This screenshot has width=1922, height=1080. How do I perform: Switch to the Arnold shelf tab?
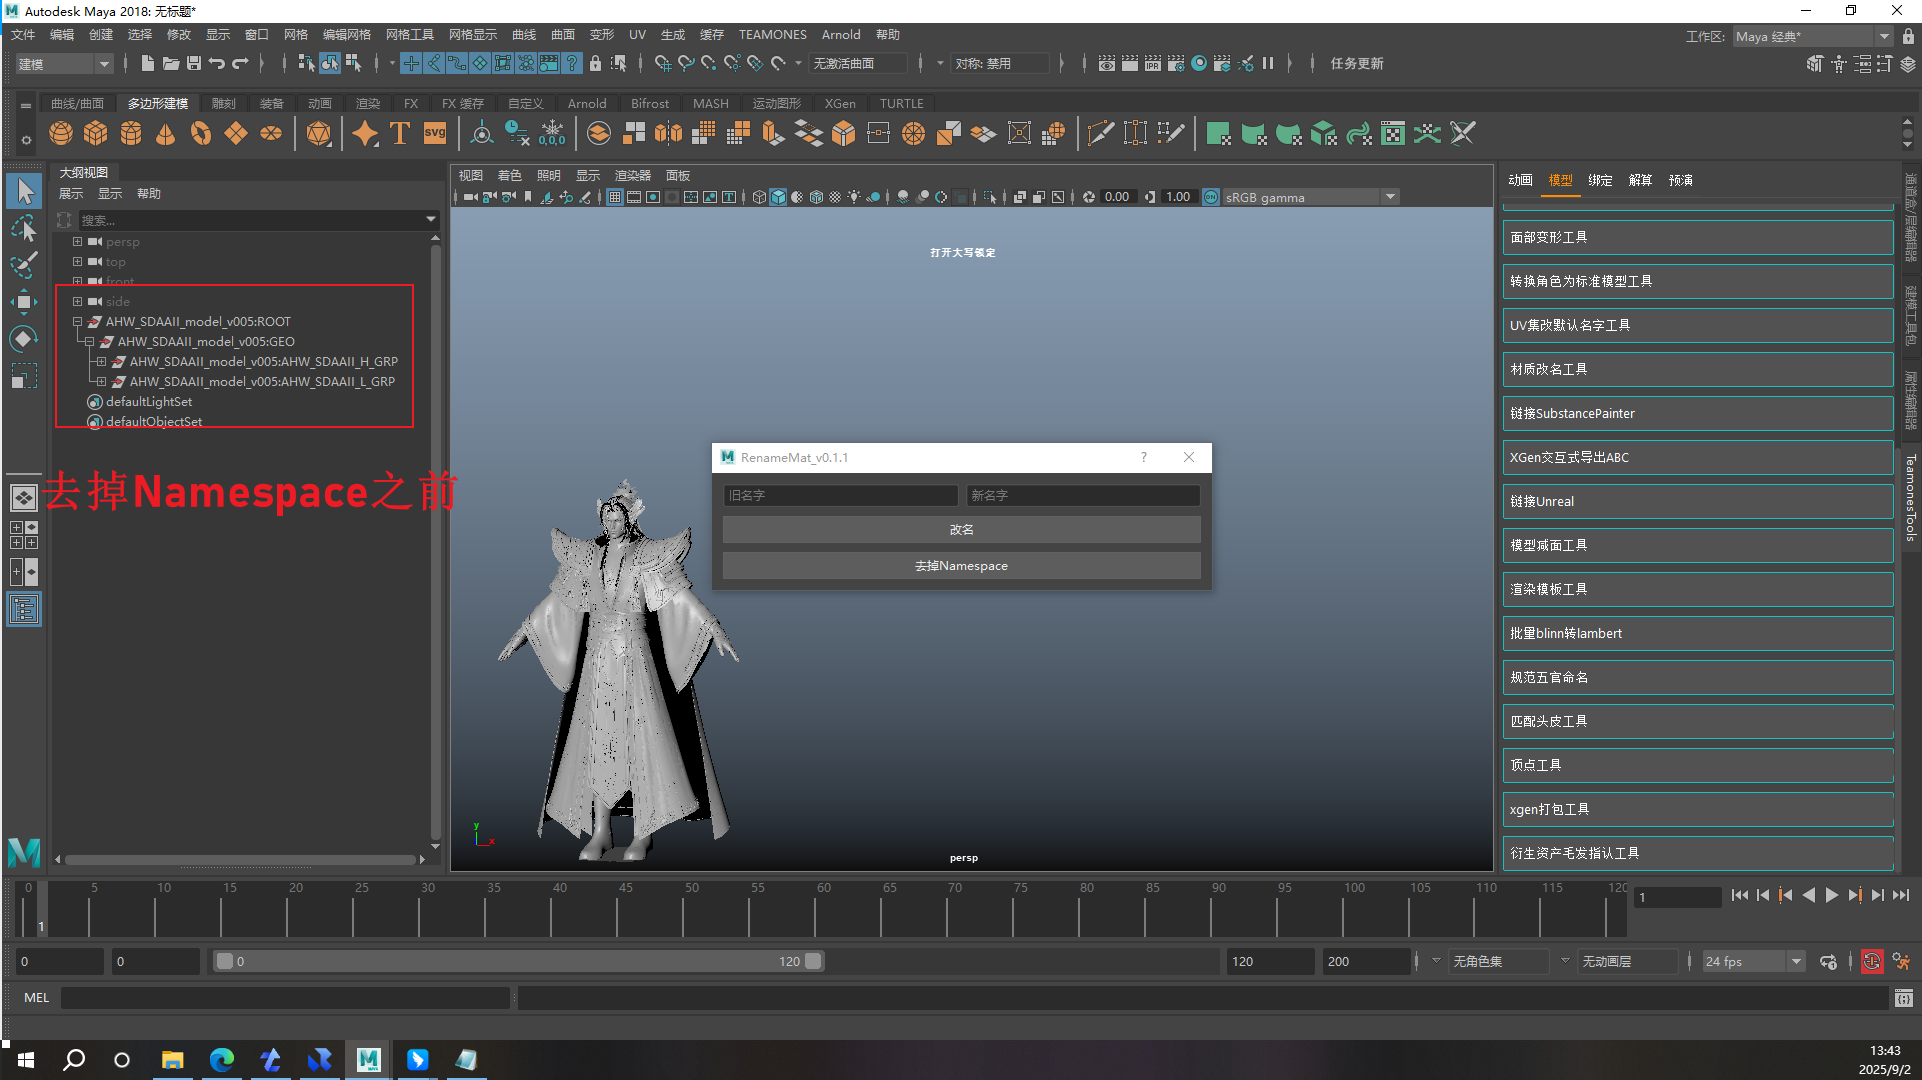tap(586, 103)
